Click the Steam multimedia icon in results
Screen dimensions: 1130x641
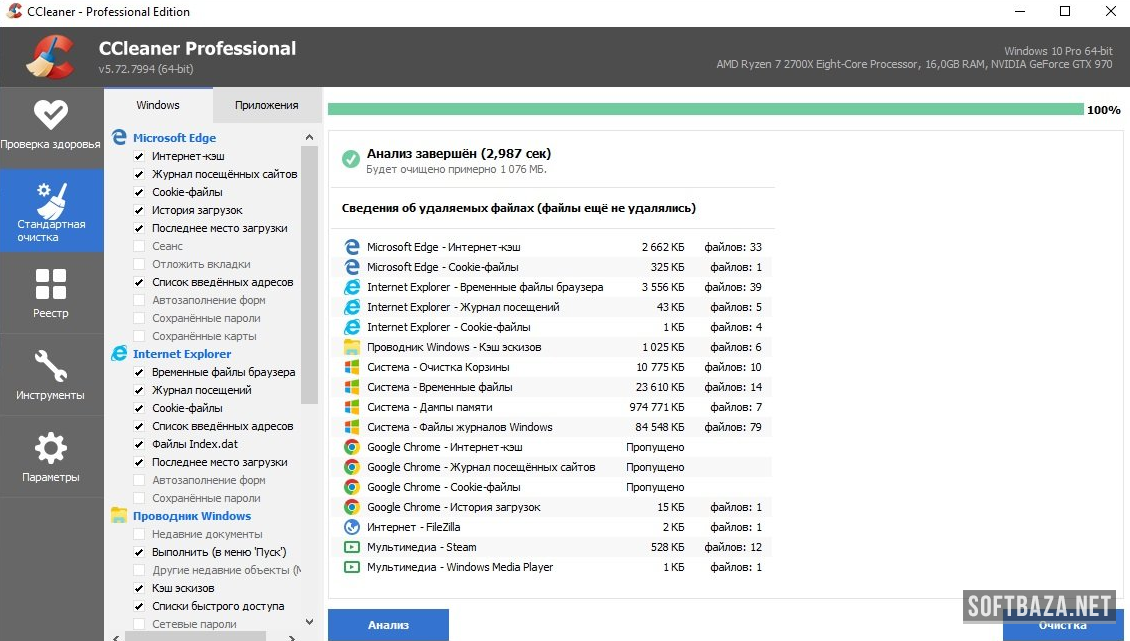pyautogui.click(x=352, y=547)
